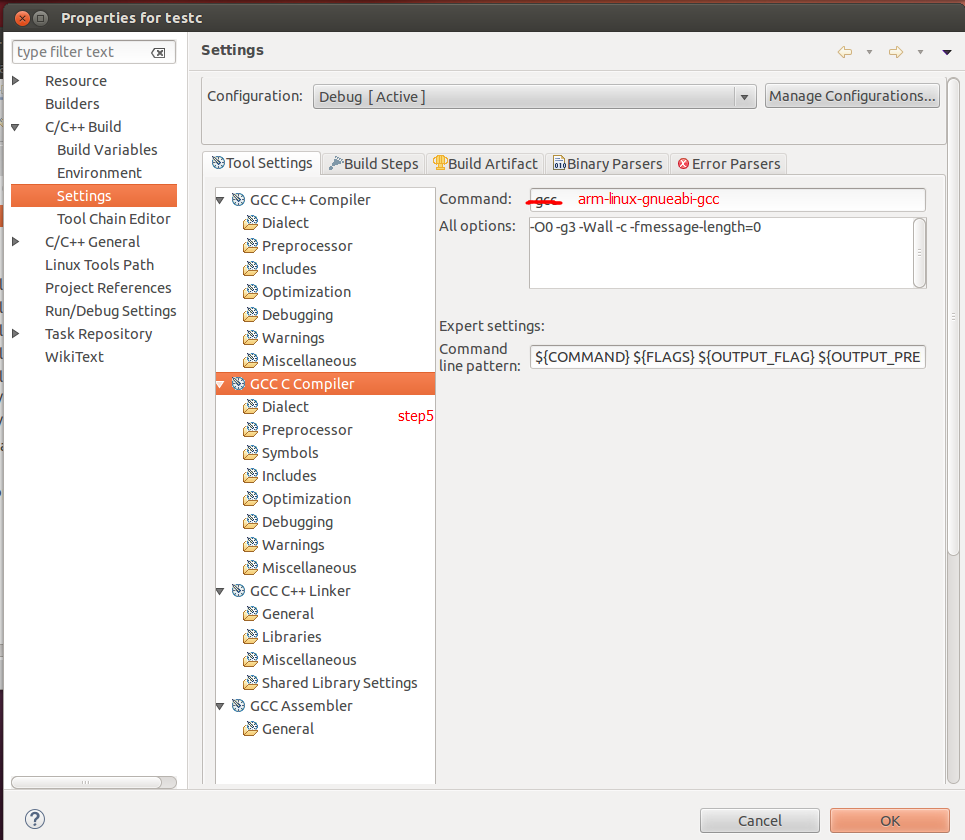Click the GCC C Compiler tool icon
Viewport: 965px width, 840px height.
tap(238, 383)
